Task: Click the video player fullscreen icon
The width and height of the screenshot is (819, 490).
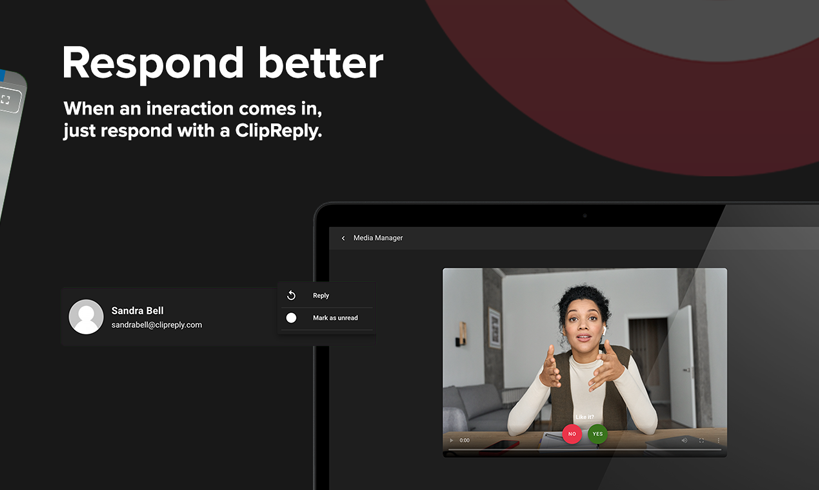Action: coord(701,440)
